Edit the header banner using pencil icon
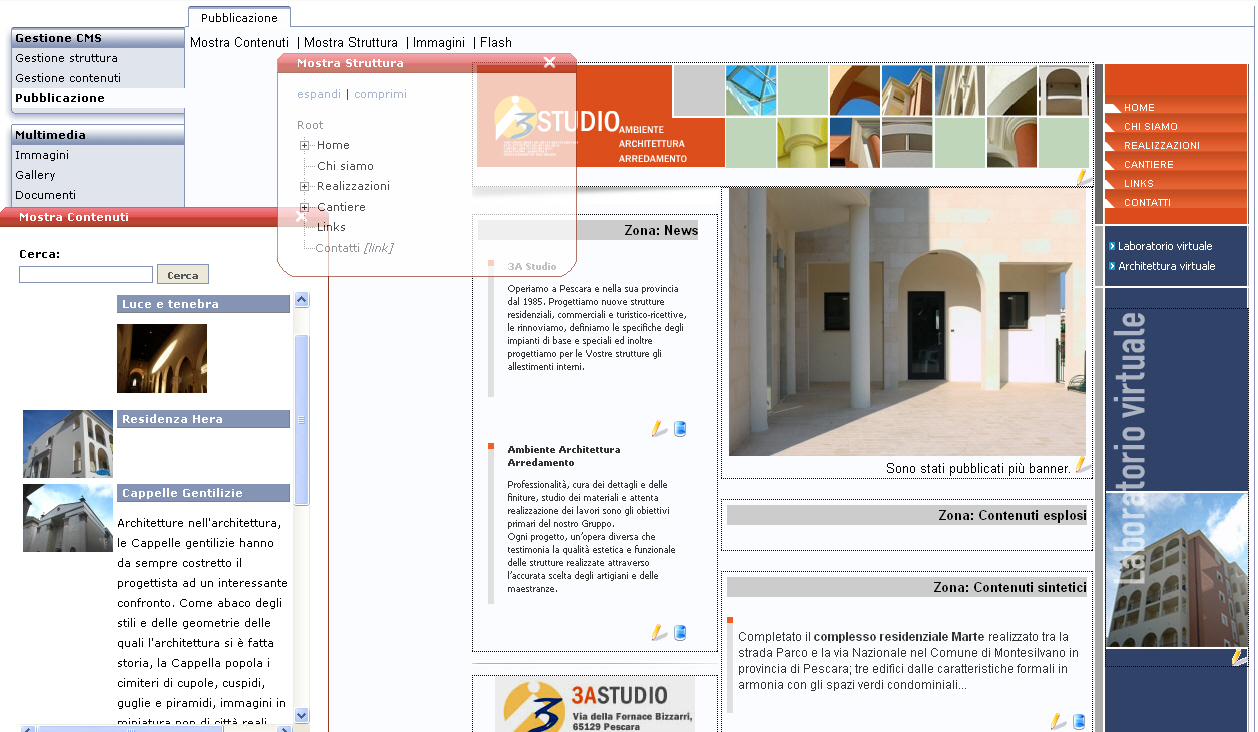1258x732 pixels. (x=1082, y=177)
